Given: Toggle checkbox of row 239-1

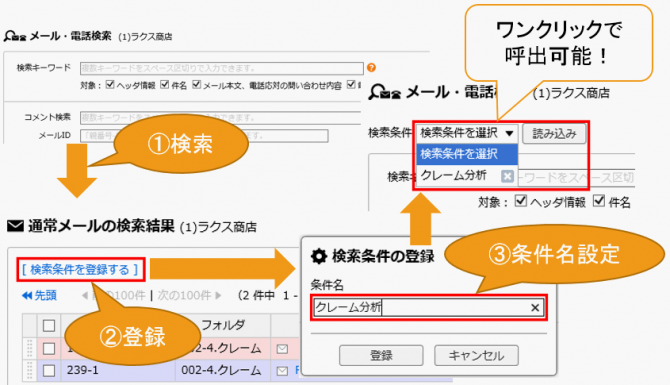Looking at the screenshot, I should 49,370.
